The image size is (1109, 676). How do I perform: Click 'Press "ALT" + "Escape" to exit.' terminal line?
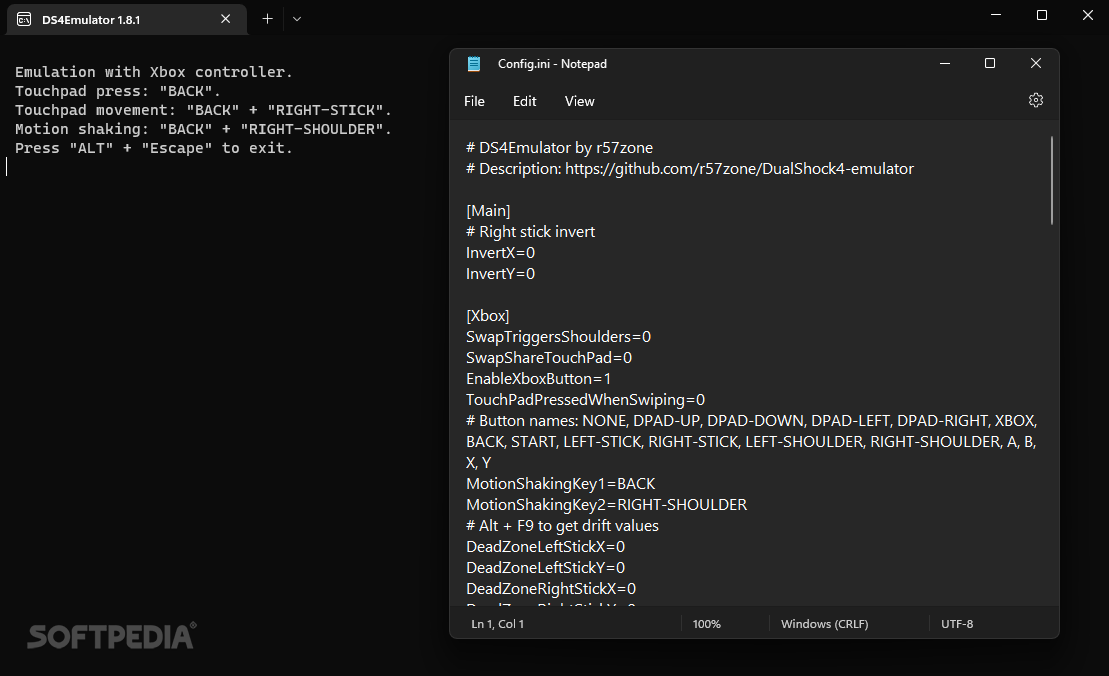153,148
